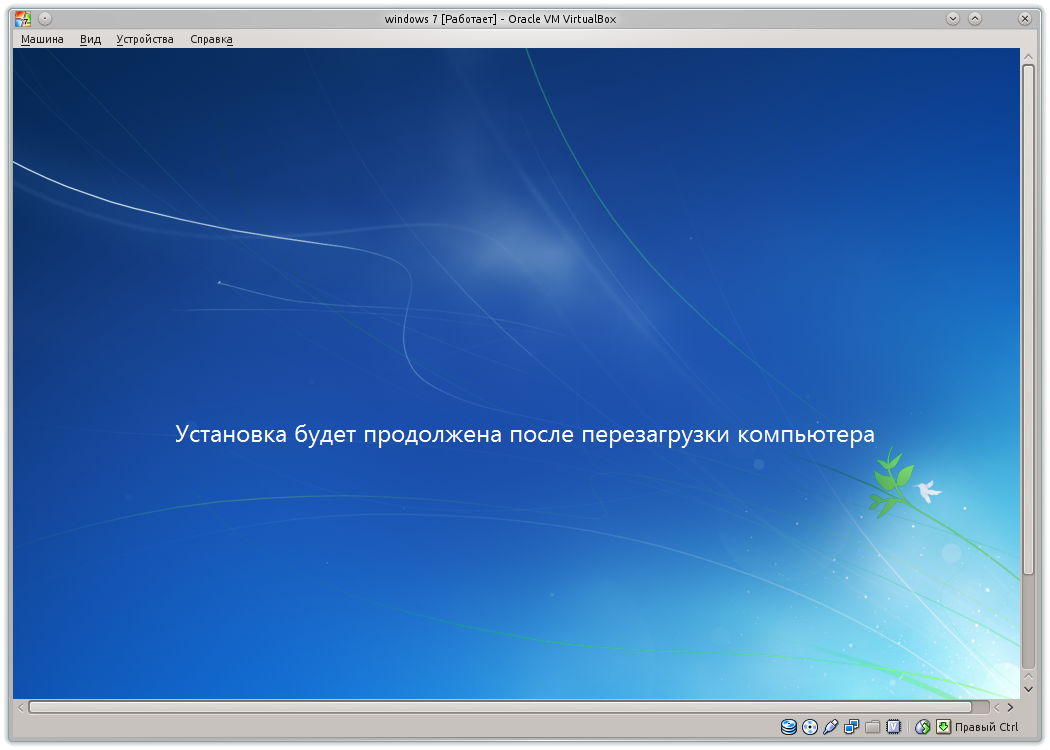Open the Справка menu
The height and width of the screenshot is (750, 1050).
coord(211,38)
